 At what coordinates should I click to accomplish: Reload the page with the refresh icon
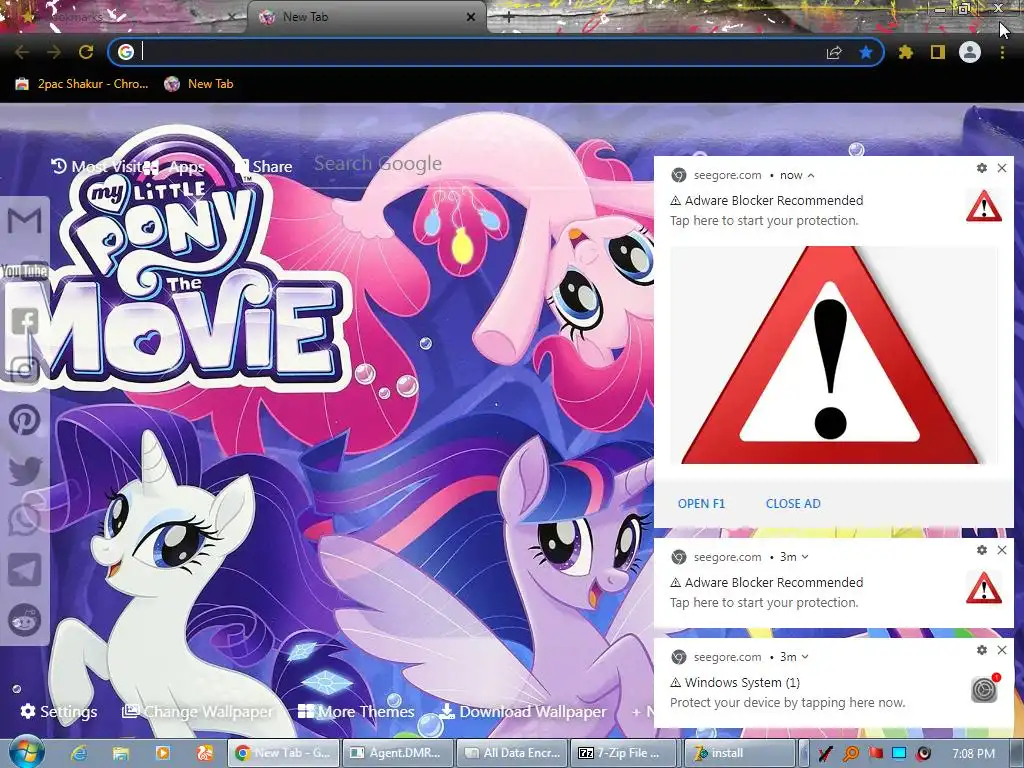(86, 52)
